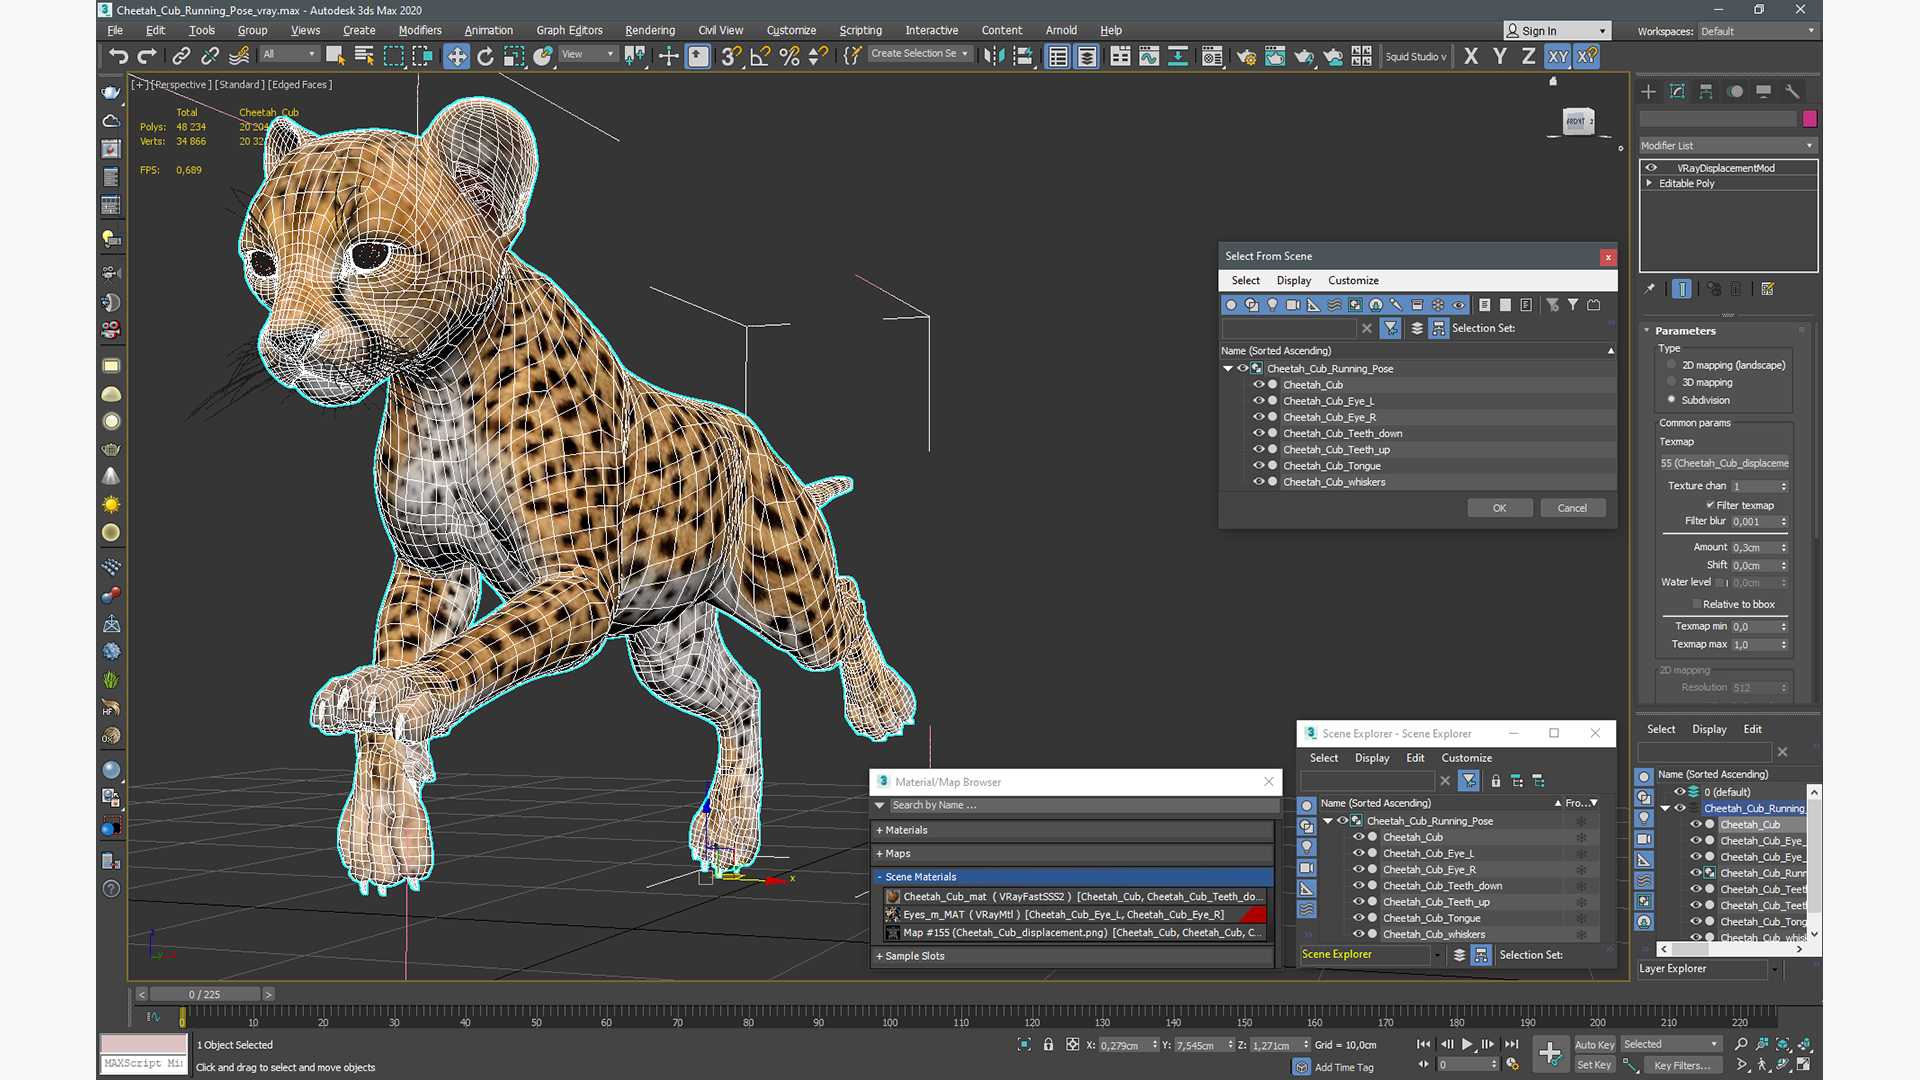1920x1080 pixels.
Task: Activate Select and Rotate tool
Action: click(x=485, y=56)
